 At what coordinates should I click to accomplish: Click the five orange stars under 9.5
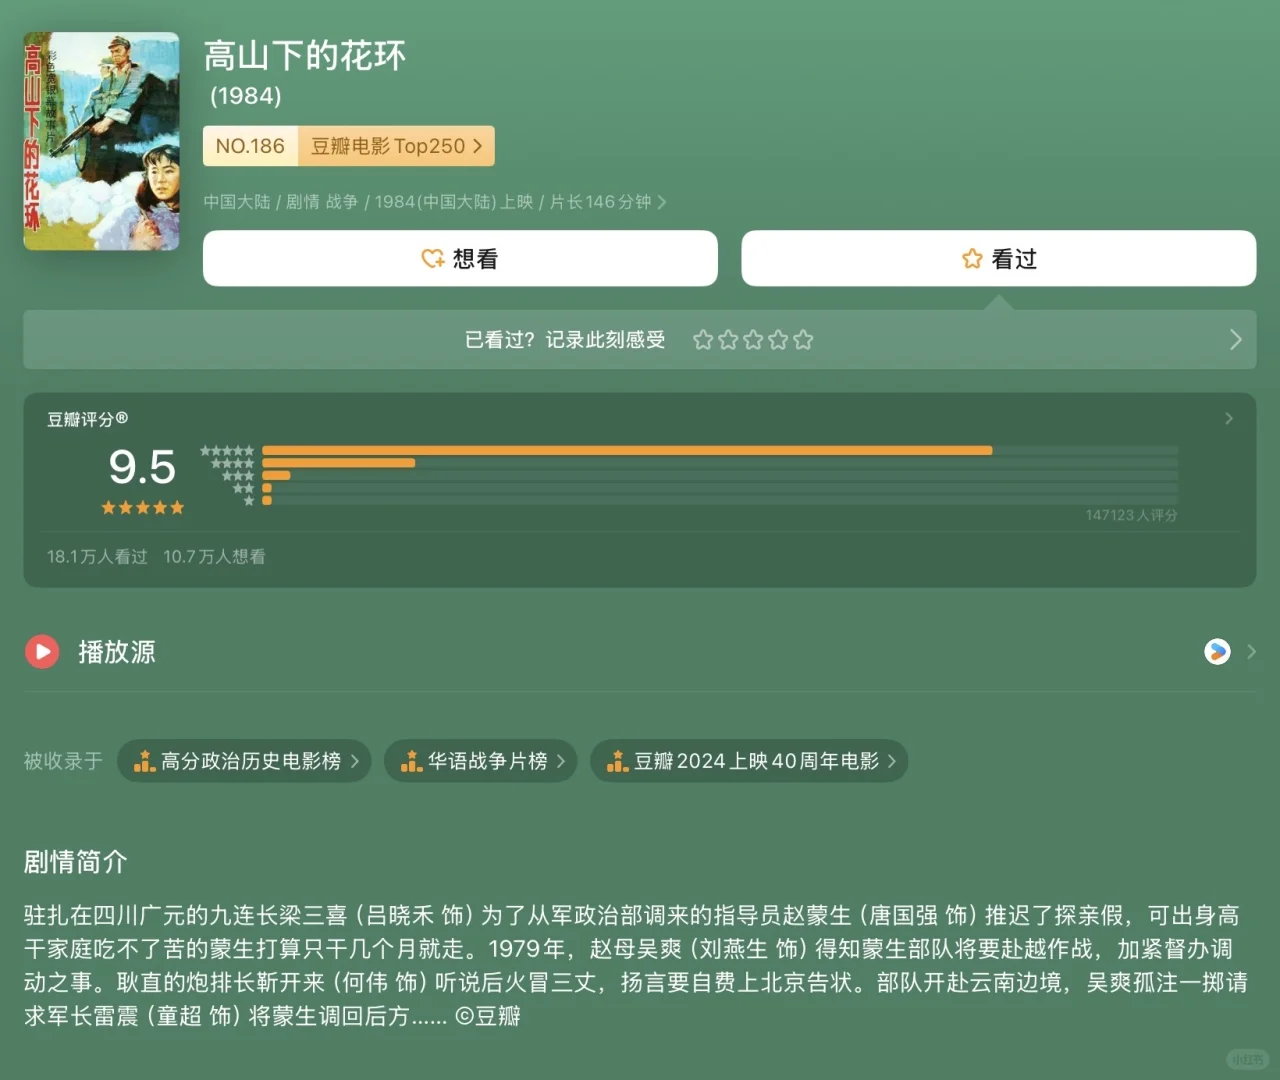pyautogui.click(x=142, y=508)
